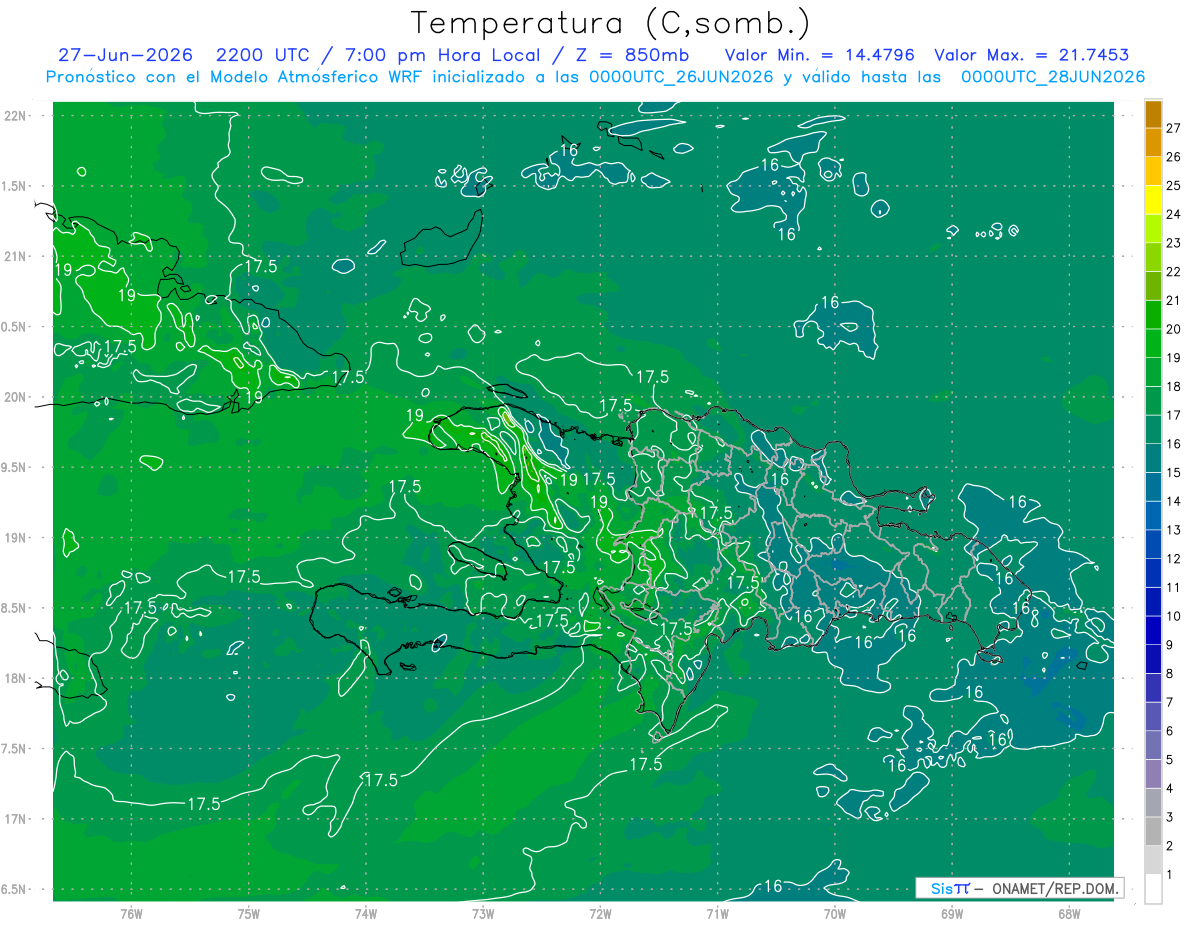Click the '22N' latitude axis label
The height and width of the screenshot is (927, 1200).
[x=15, y=115]
